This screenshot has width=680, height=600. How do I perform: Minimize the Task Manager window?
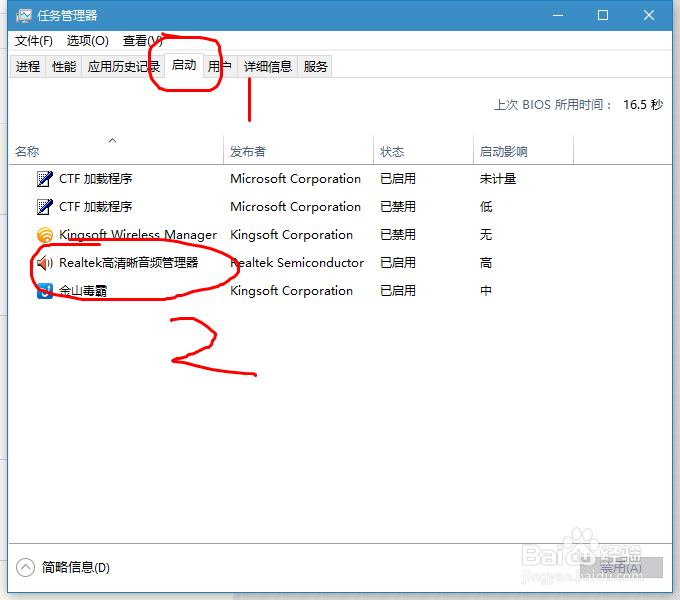[558, 16]
